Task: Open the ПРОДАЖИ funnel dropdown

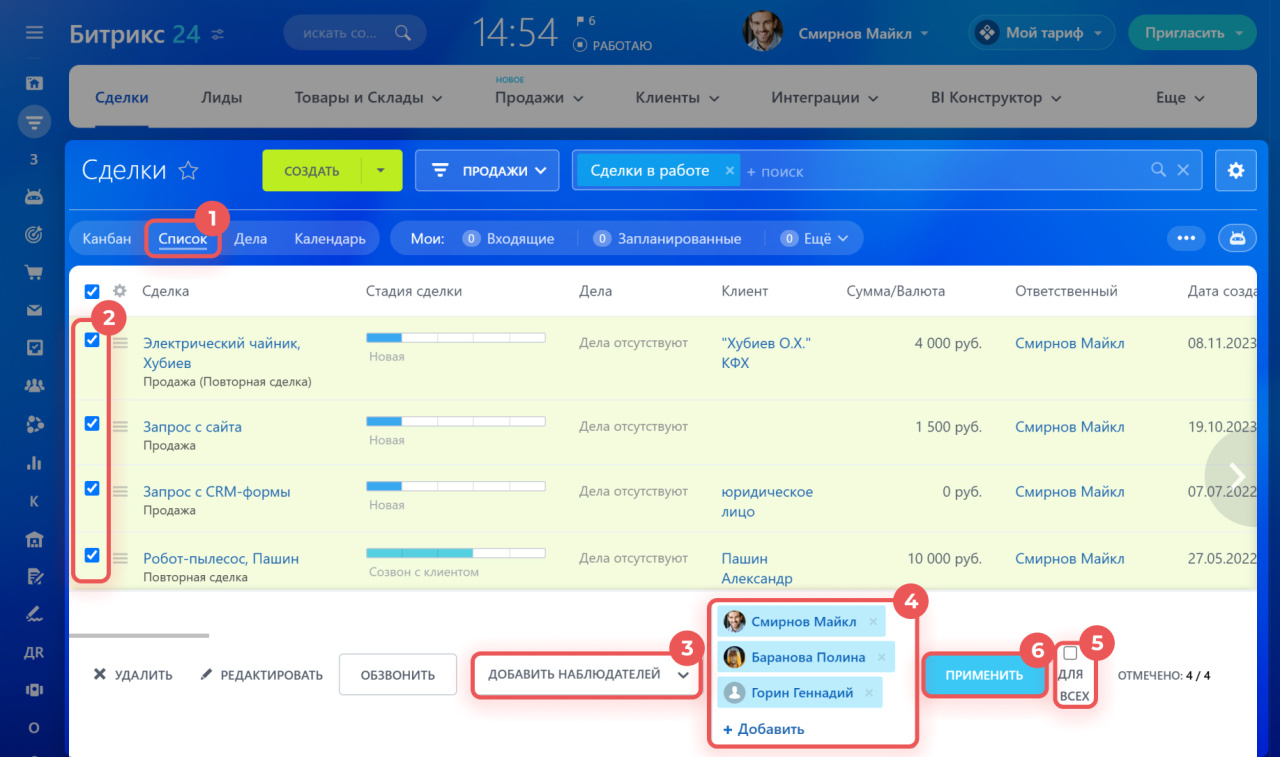Action: 486,171
